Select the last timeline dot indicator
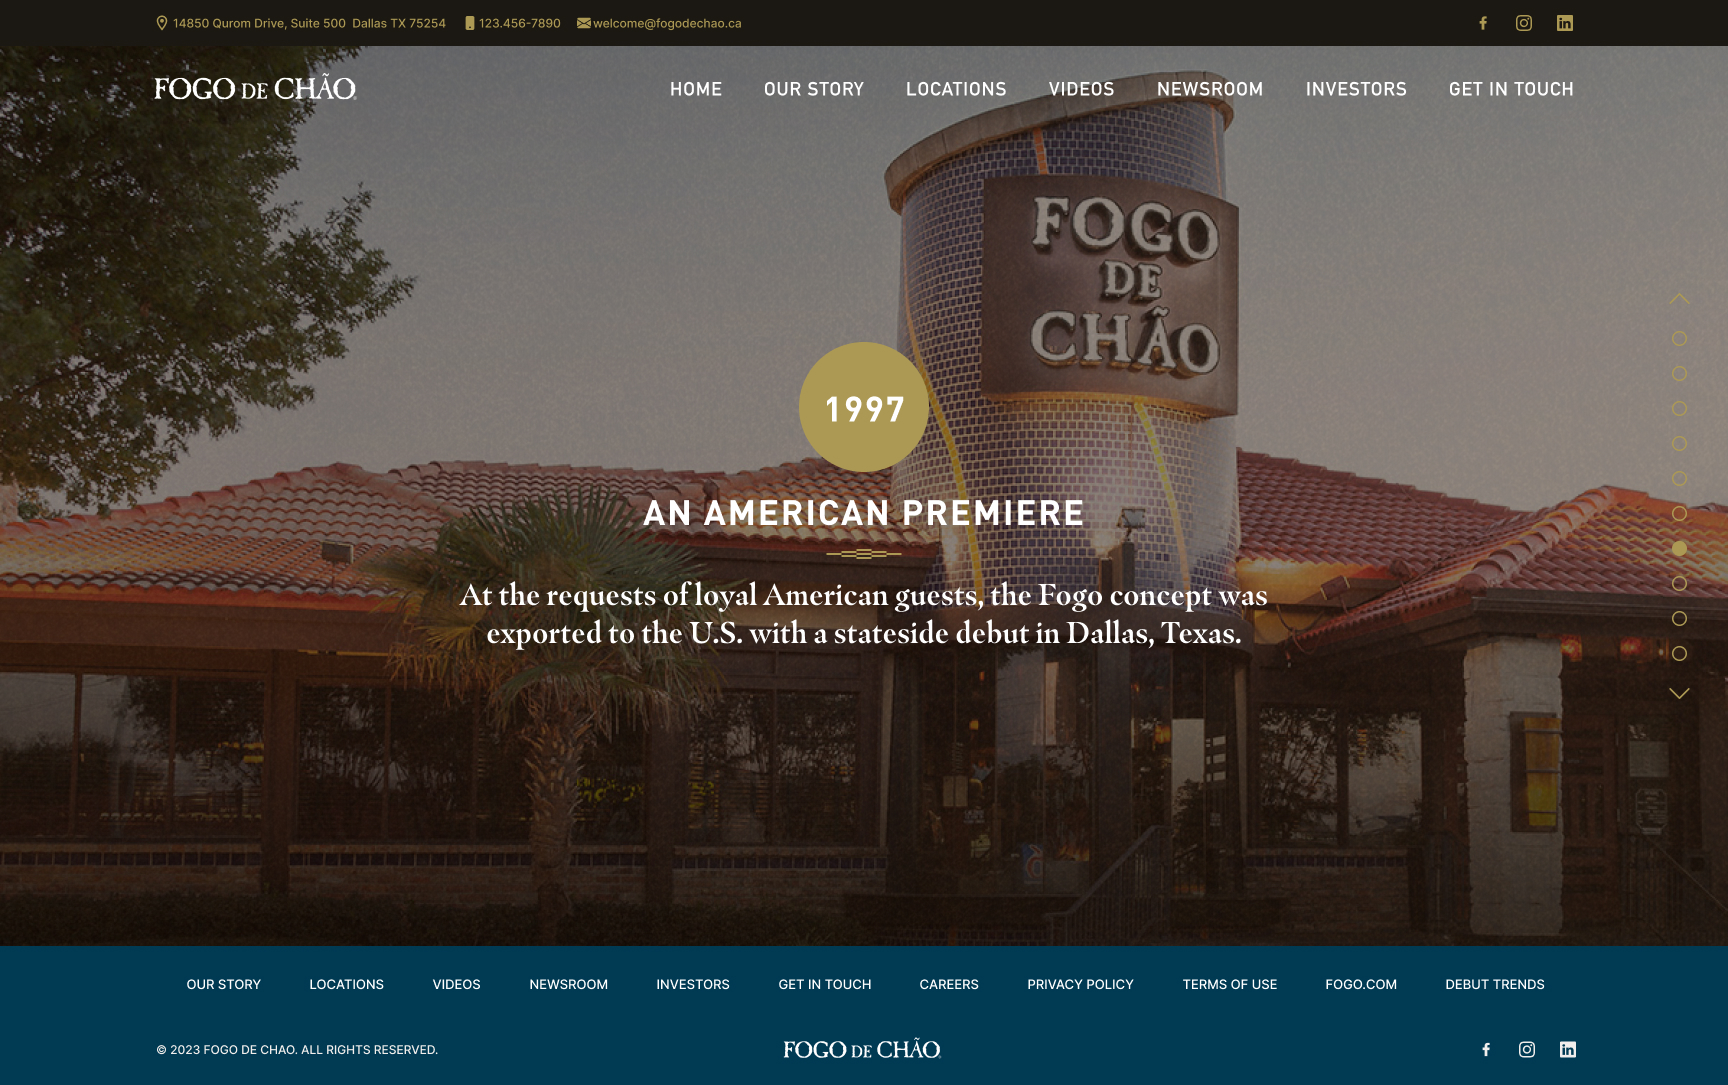This screenshot has height=1085, width=1728. coord(1679,653)
